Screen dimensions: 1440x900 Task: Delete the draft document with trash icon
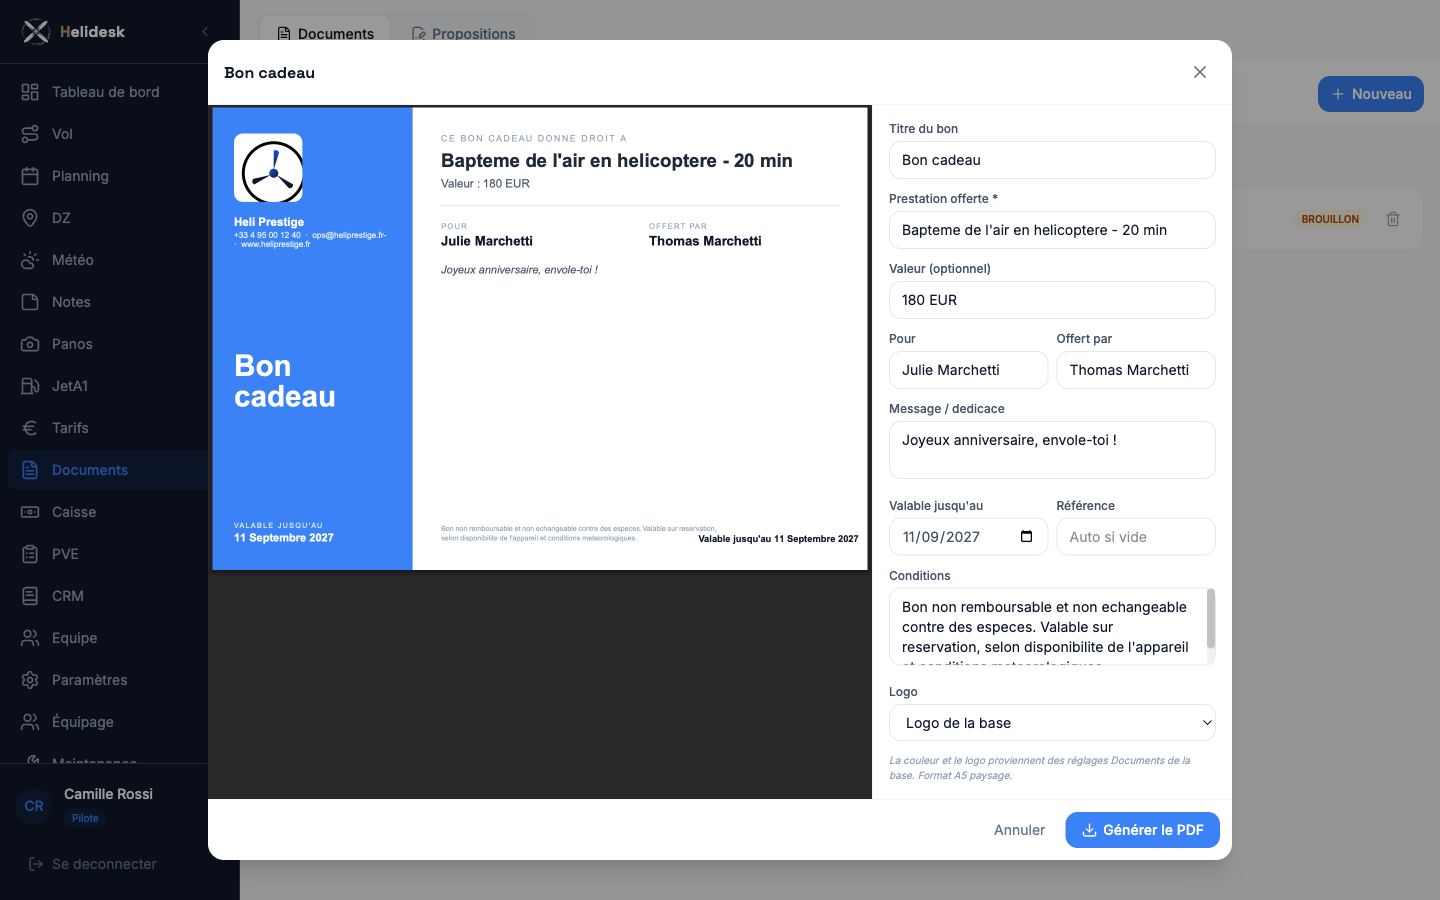coord(1393,219)
